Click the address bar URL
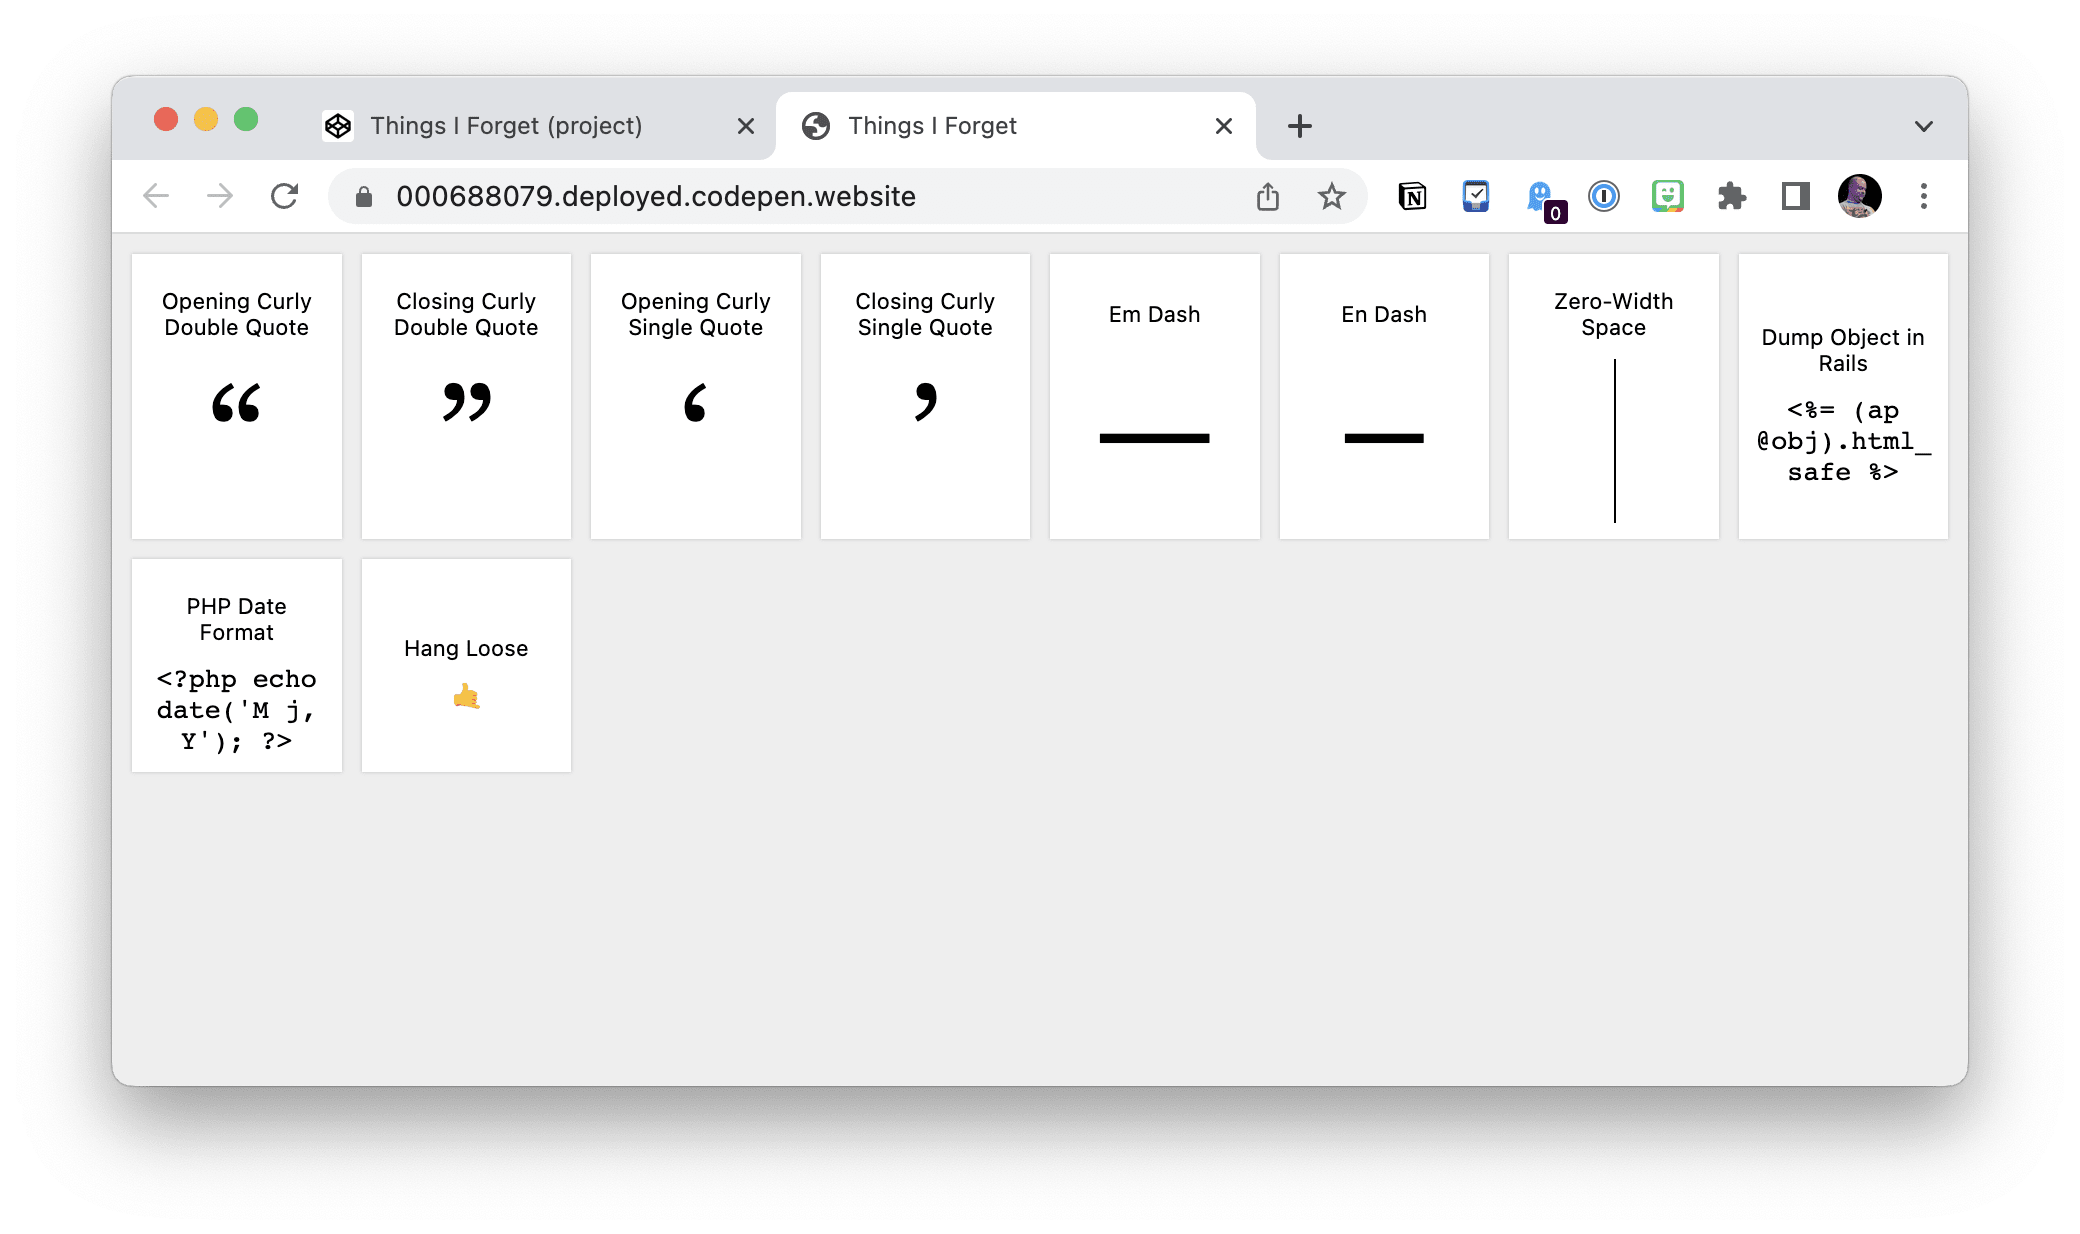Viewport: 2080px width, 1234px height. (x=656, y=196)
